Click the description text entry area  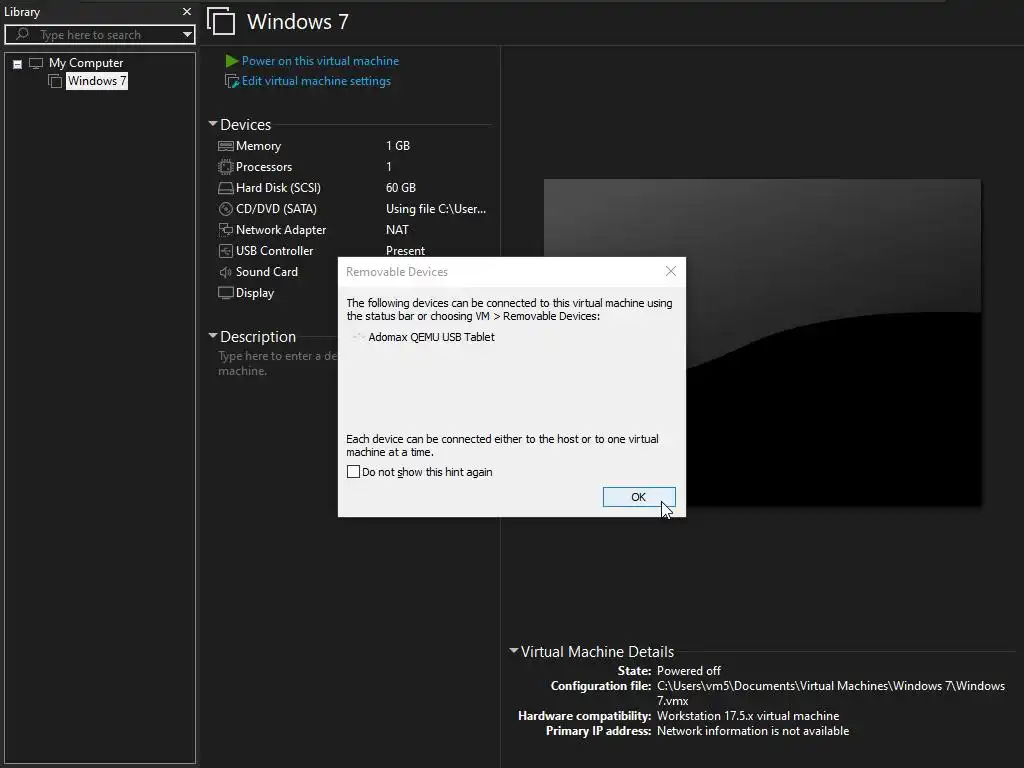coord(278,363)
